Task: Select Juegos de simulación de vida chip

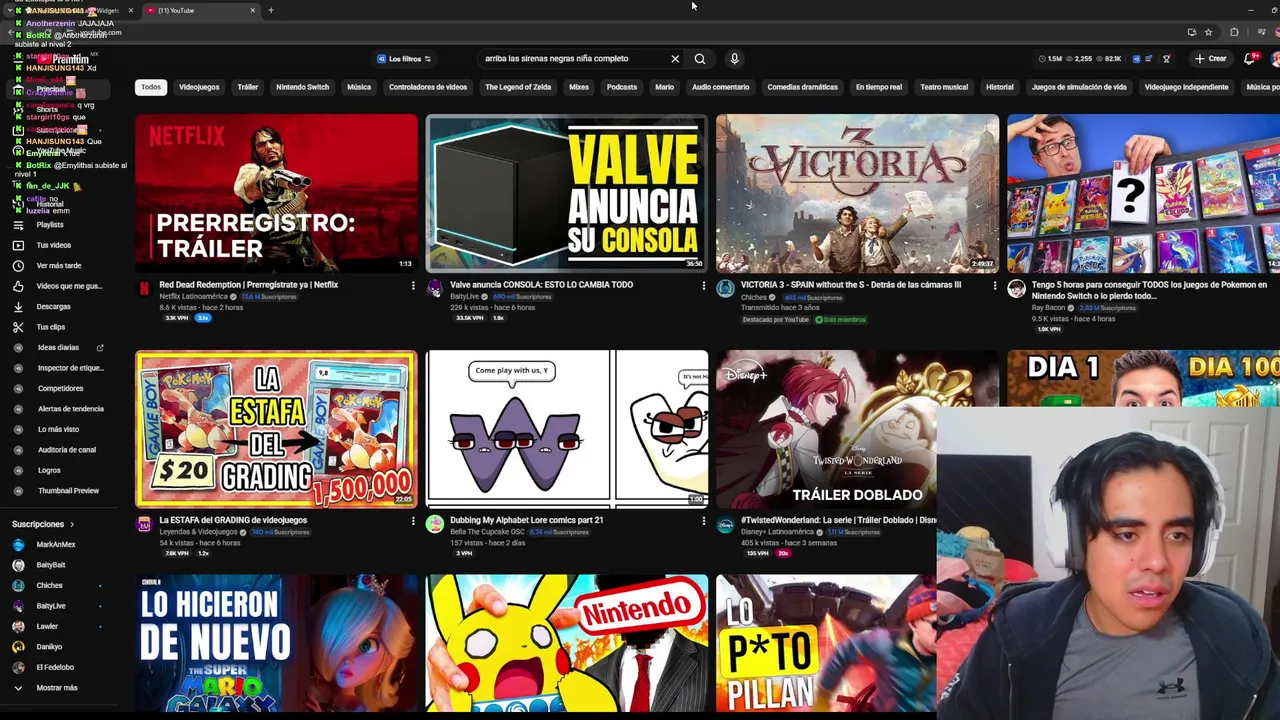Action: coord(1079,87)
